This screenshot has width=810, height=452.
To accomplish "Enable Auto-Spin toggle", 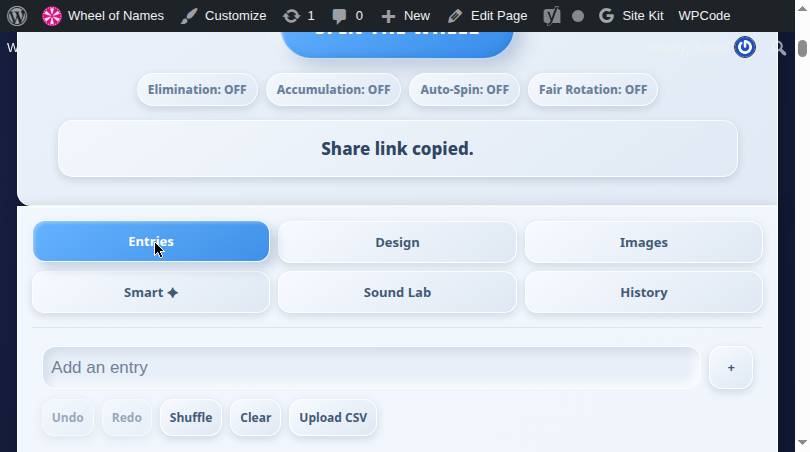I will 464,90.
